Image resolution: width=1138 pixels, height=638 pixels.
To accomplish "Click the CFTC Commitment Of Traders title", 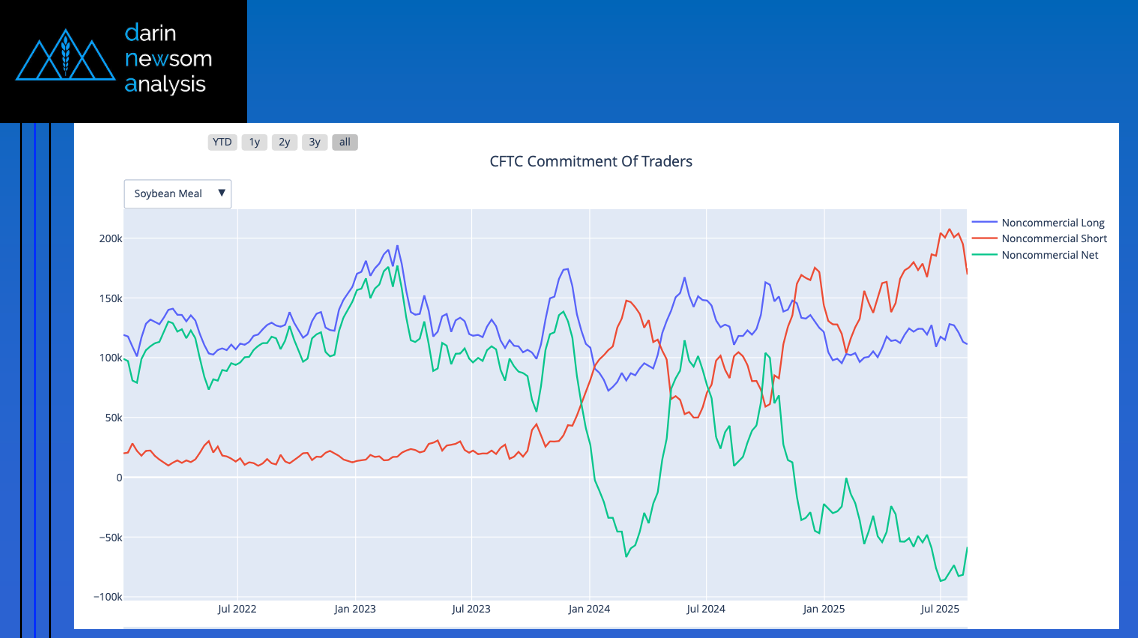I will (590, 161).
